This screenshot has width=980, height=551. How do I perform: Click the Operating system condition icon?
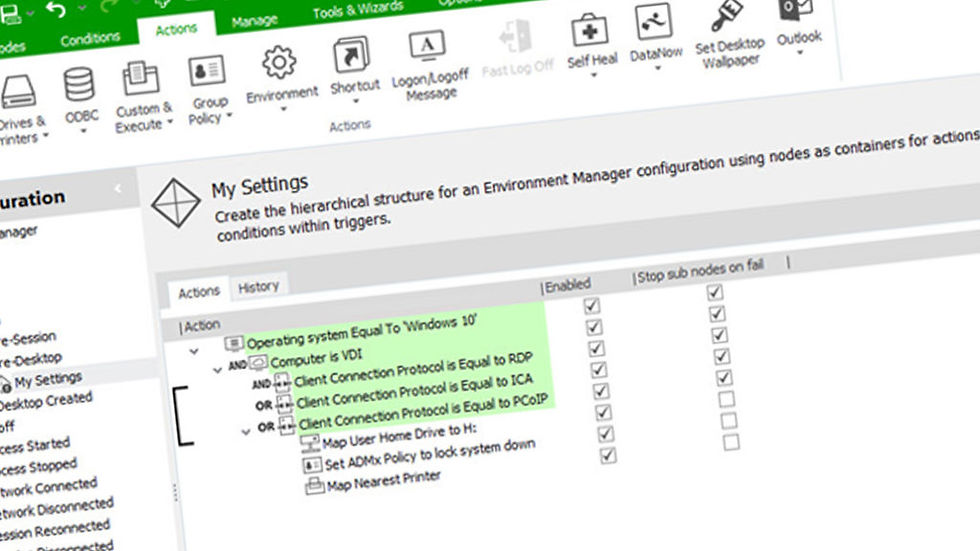(234, 343)
